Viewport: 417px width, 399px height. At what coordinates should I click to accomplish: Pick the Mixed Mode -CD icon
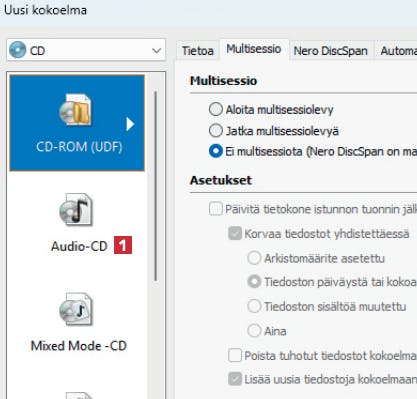click(76, 309)
